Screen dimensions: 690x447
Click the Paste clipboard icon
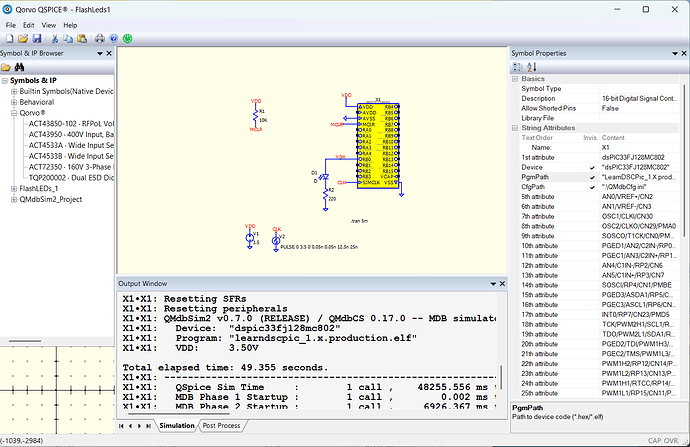tap(82, 39)
